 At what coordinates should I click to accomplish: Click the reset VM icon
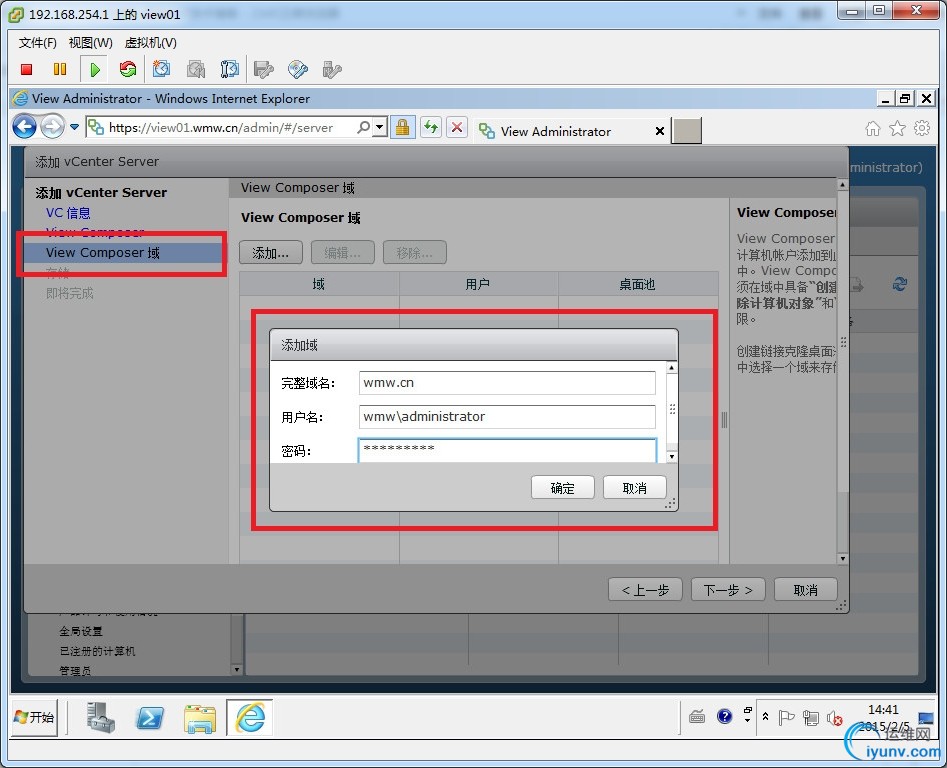127,69
